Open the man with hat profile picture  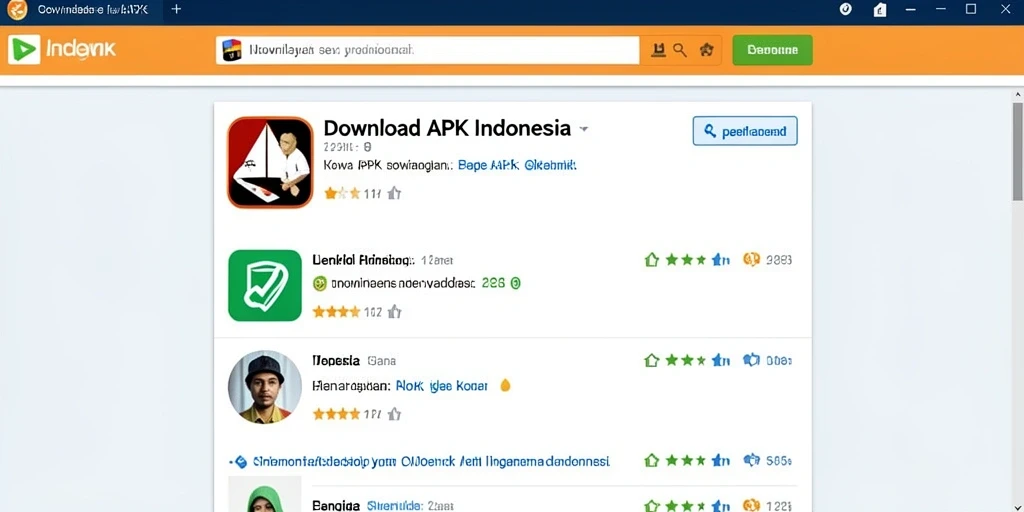pyautogui.click(x=265, y=387)
